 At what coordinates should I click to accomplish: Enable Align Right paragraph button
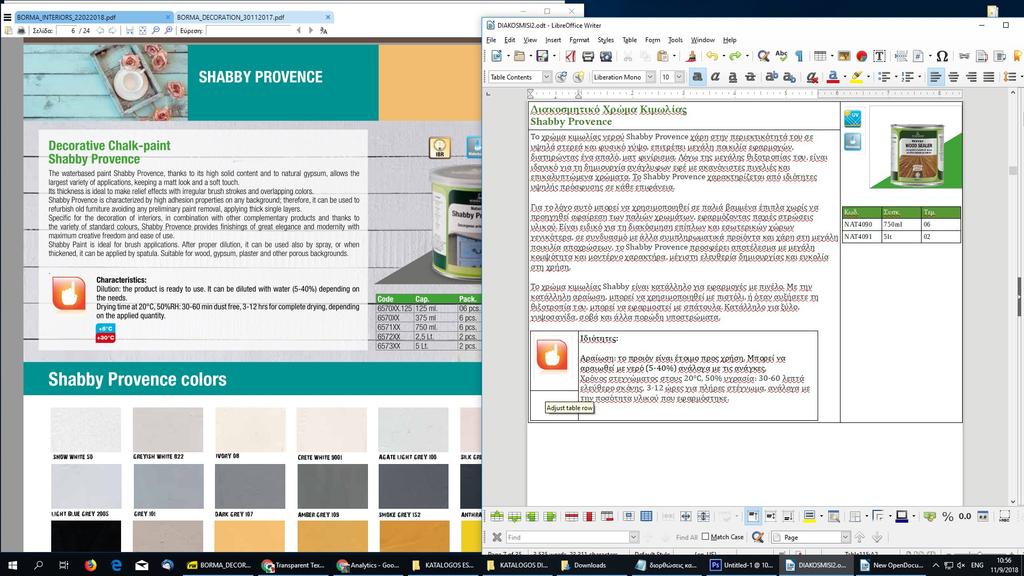tap(971, 77)
